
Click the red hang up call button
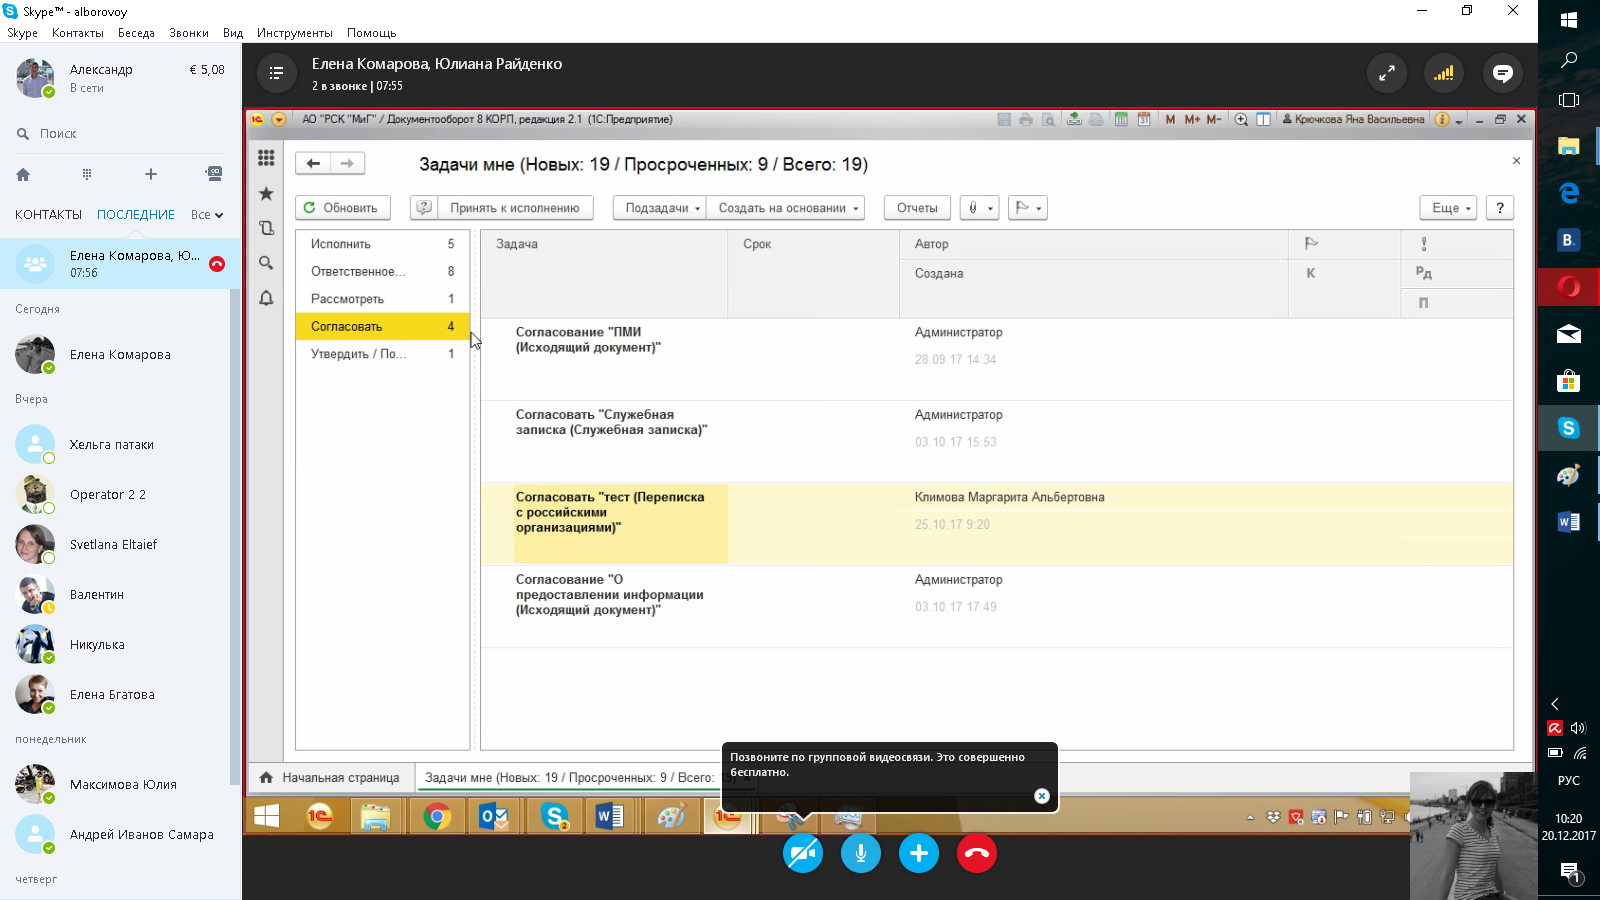[x=976, y=853]
